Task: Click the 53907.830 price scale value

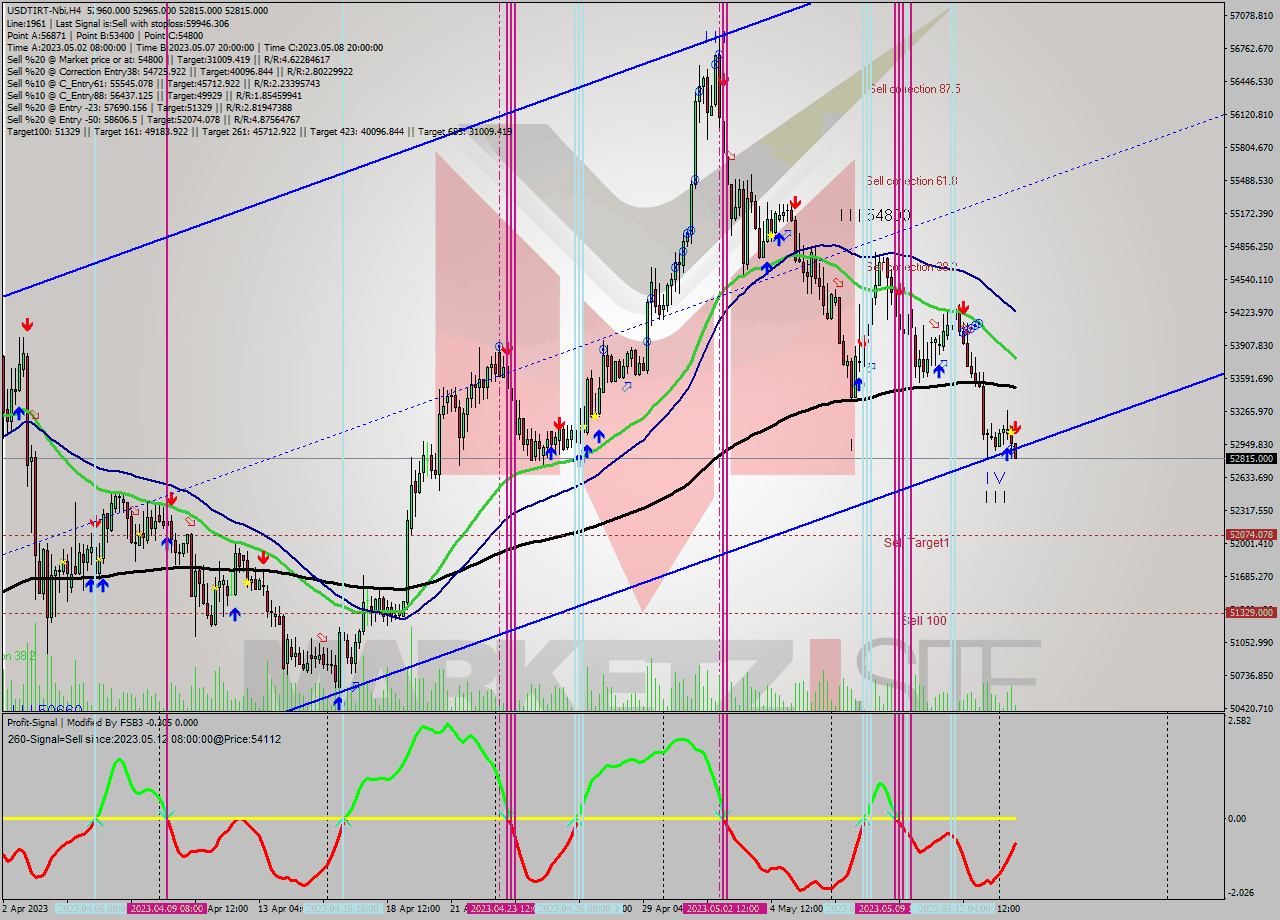Action: [x=1251, y=346]
